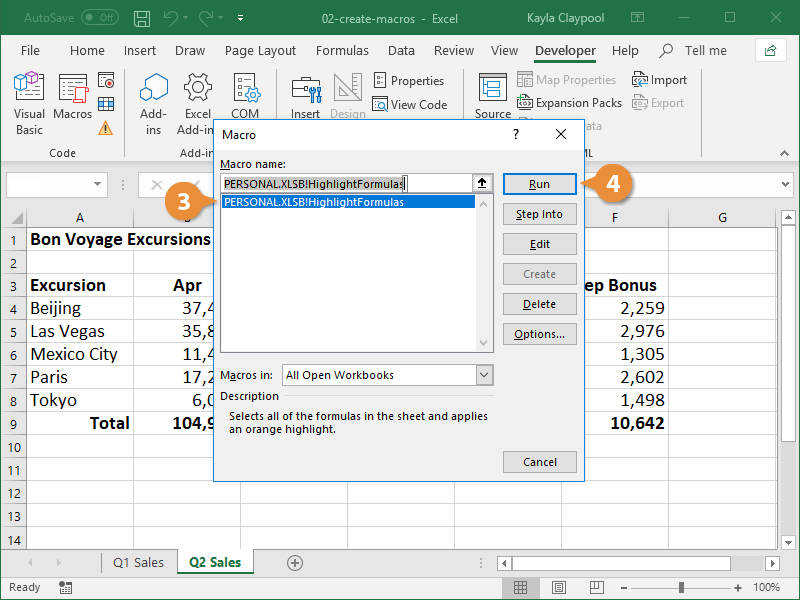Select PERSONAL.XLSB!HighlightFormulas in the macro list
The height and width of the screenshot is (600, 800).
pos(348,202)
